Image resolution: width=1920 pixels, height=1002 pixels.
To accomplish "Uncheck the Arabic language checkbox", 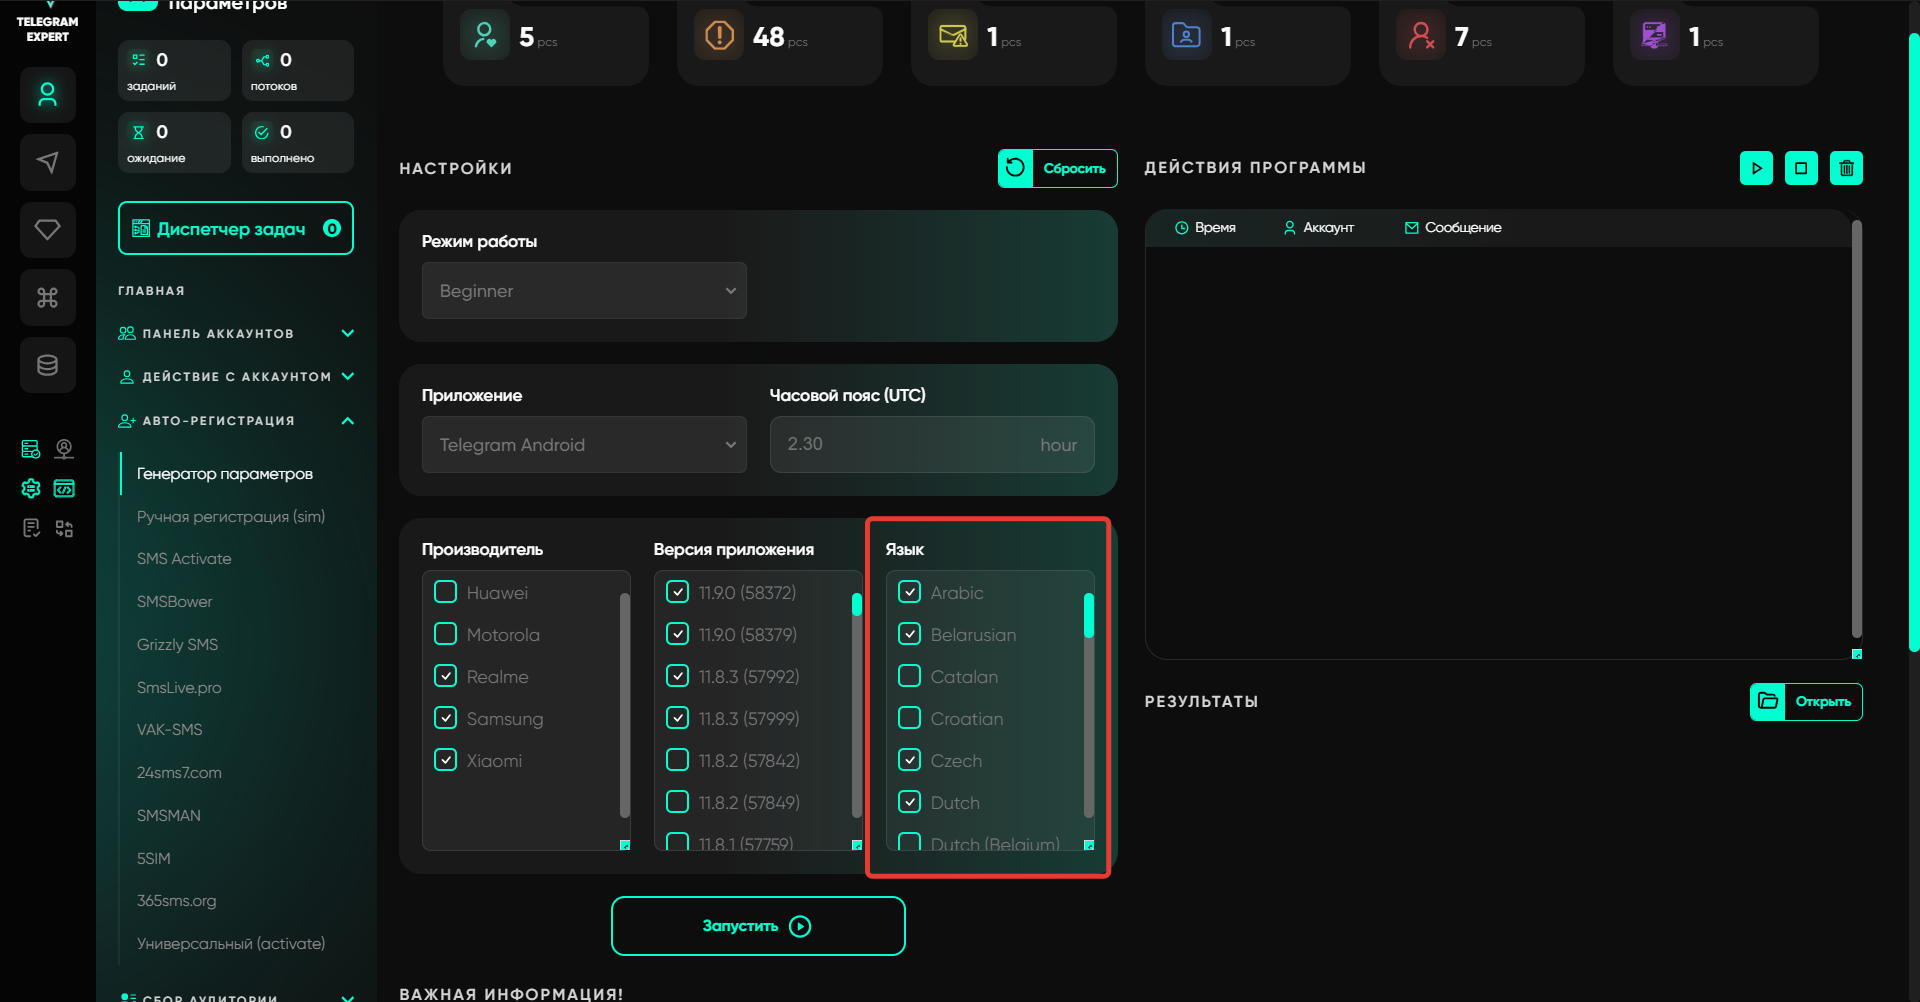I will [910, 592].
